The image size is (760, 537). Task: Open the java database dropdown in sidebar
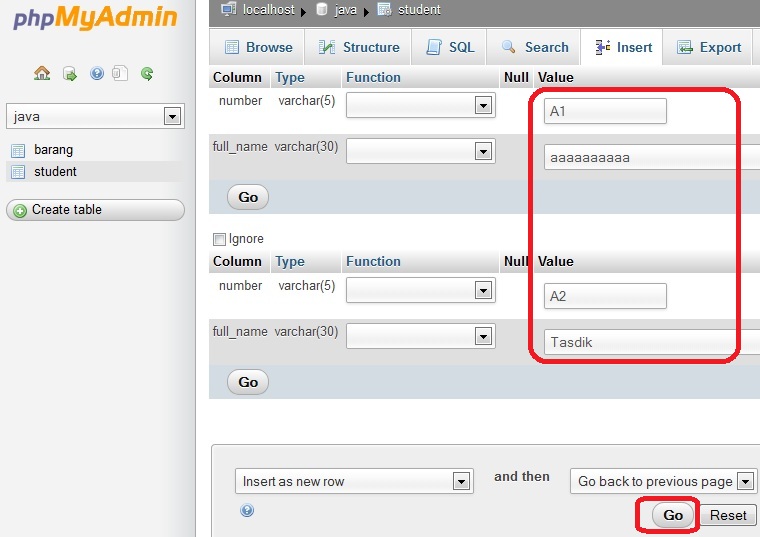coord(95,116)
